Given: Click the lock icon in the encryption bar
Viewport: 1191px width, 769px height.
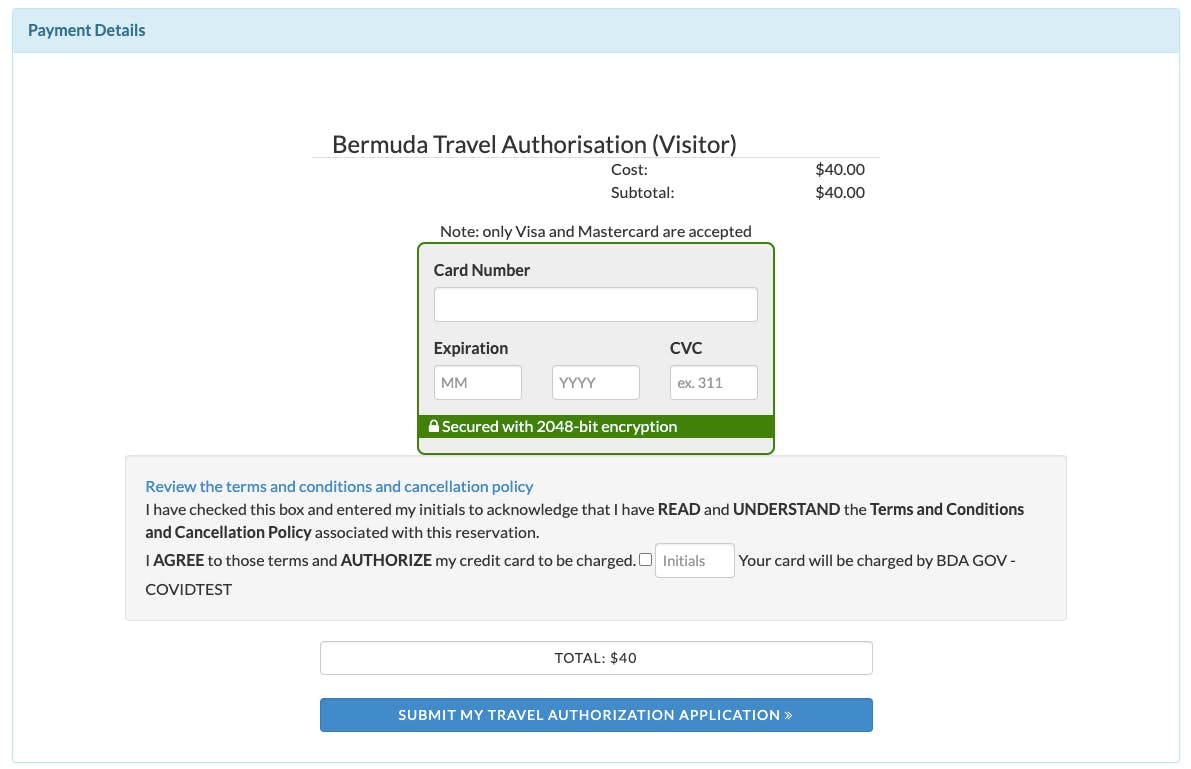Looking at the screenshot, I should pos(433,426).
